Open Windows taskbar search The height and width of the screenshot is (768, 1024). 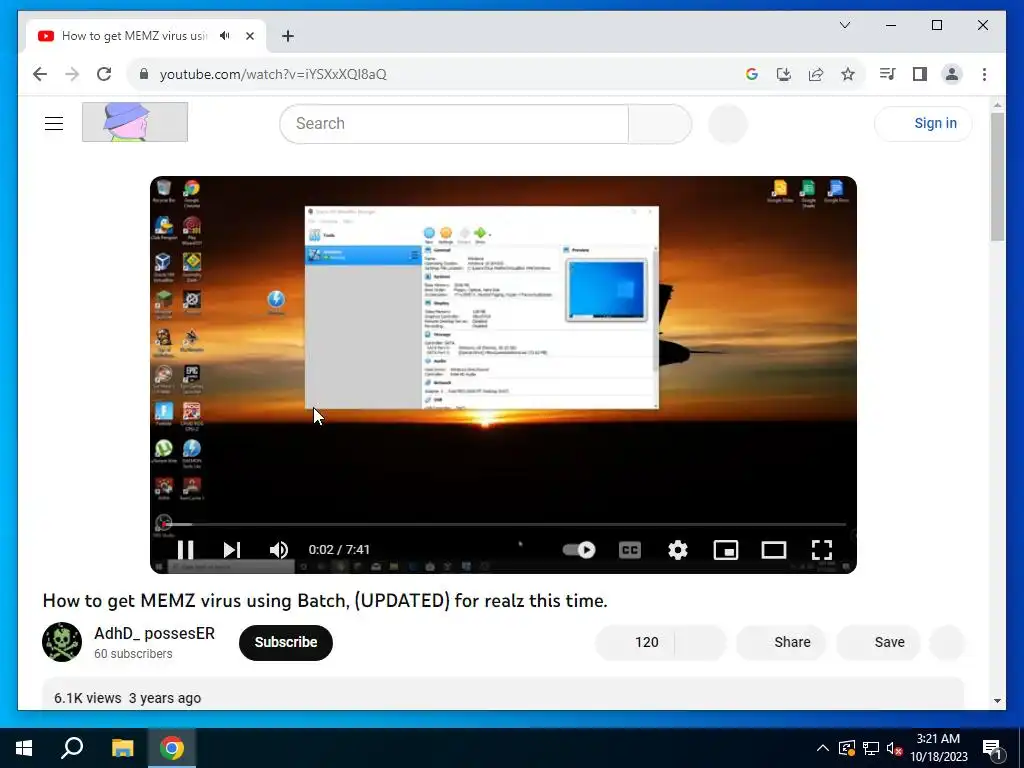click(72, 748)
